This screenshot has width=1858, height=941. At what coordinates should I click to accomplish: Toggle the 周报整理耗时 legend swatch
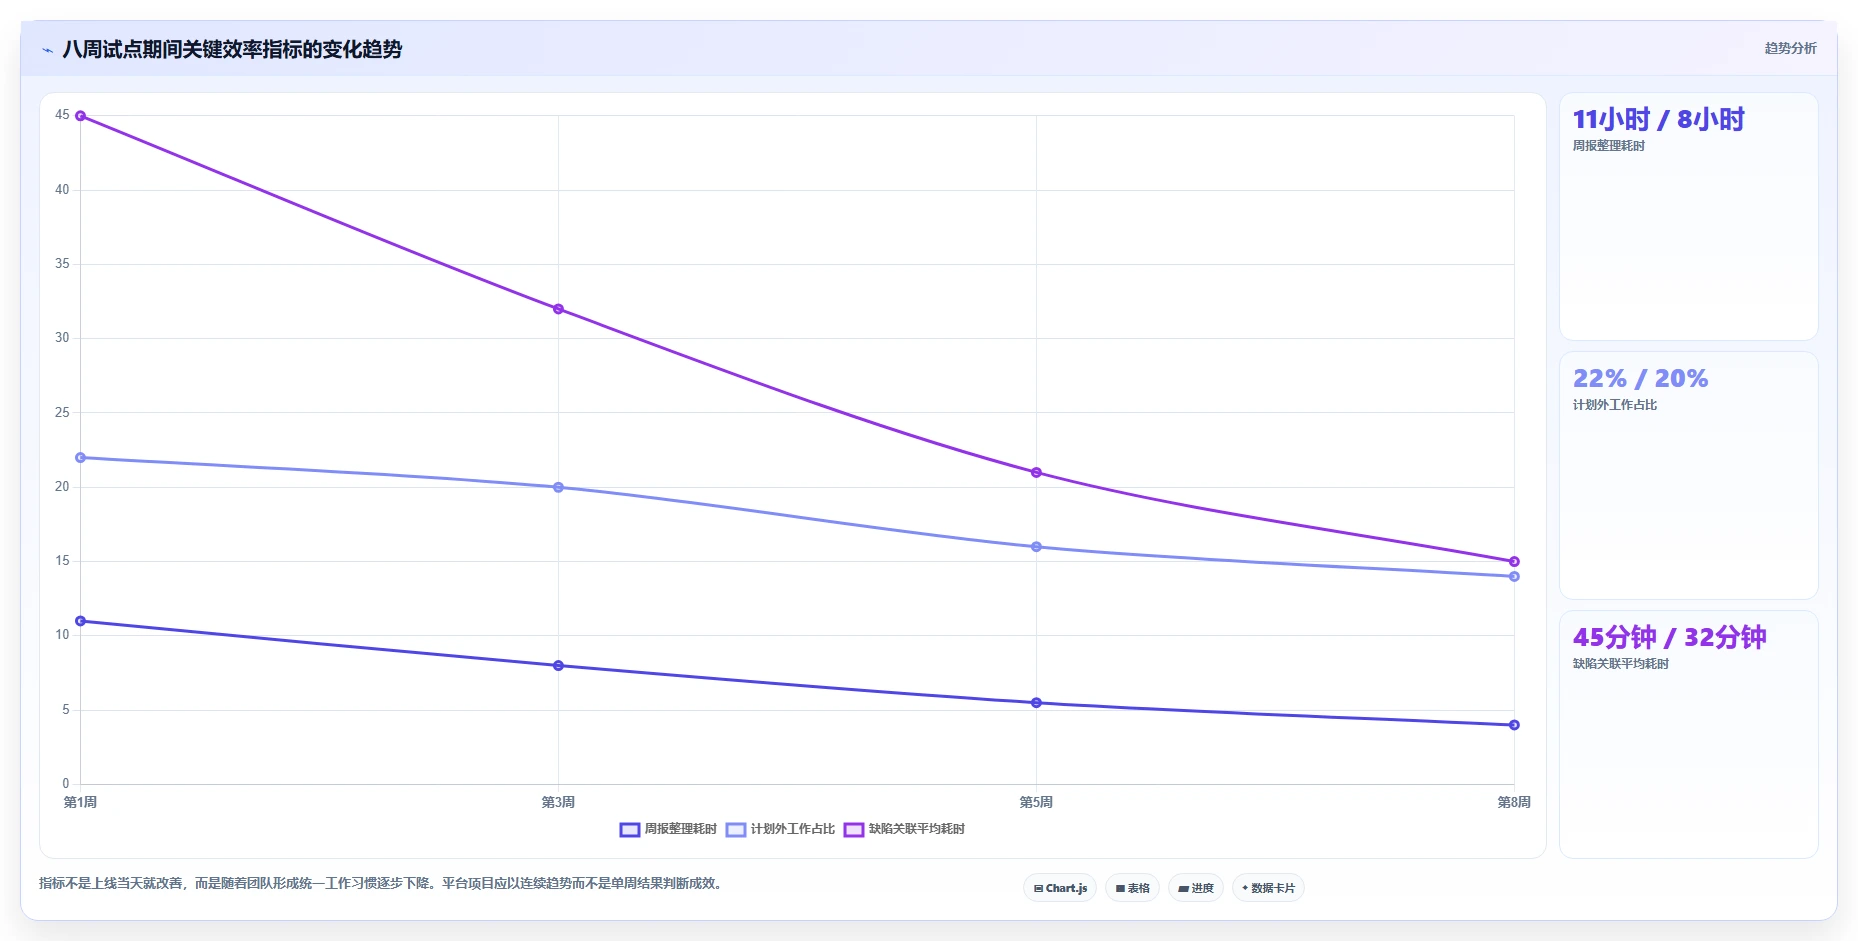(630, 830)
